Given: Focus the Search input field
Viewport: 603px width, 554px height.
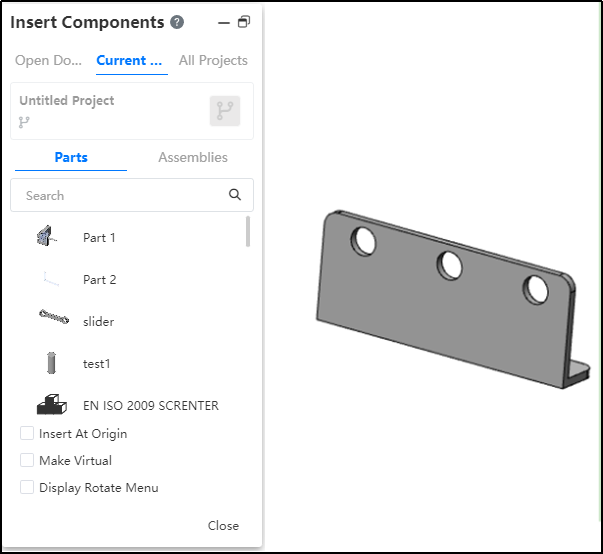Looking at the screenshot, I should (x=132, y=195).
